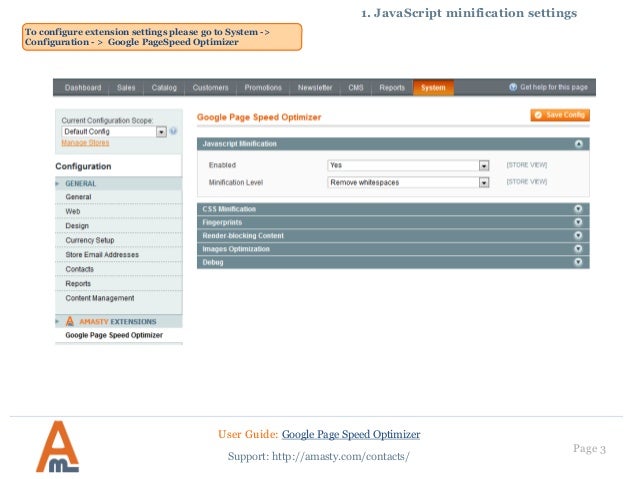Select Google Page Speed Optimizer sidebar item
Screen dimensions: 638x479
114,335
